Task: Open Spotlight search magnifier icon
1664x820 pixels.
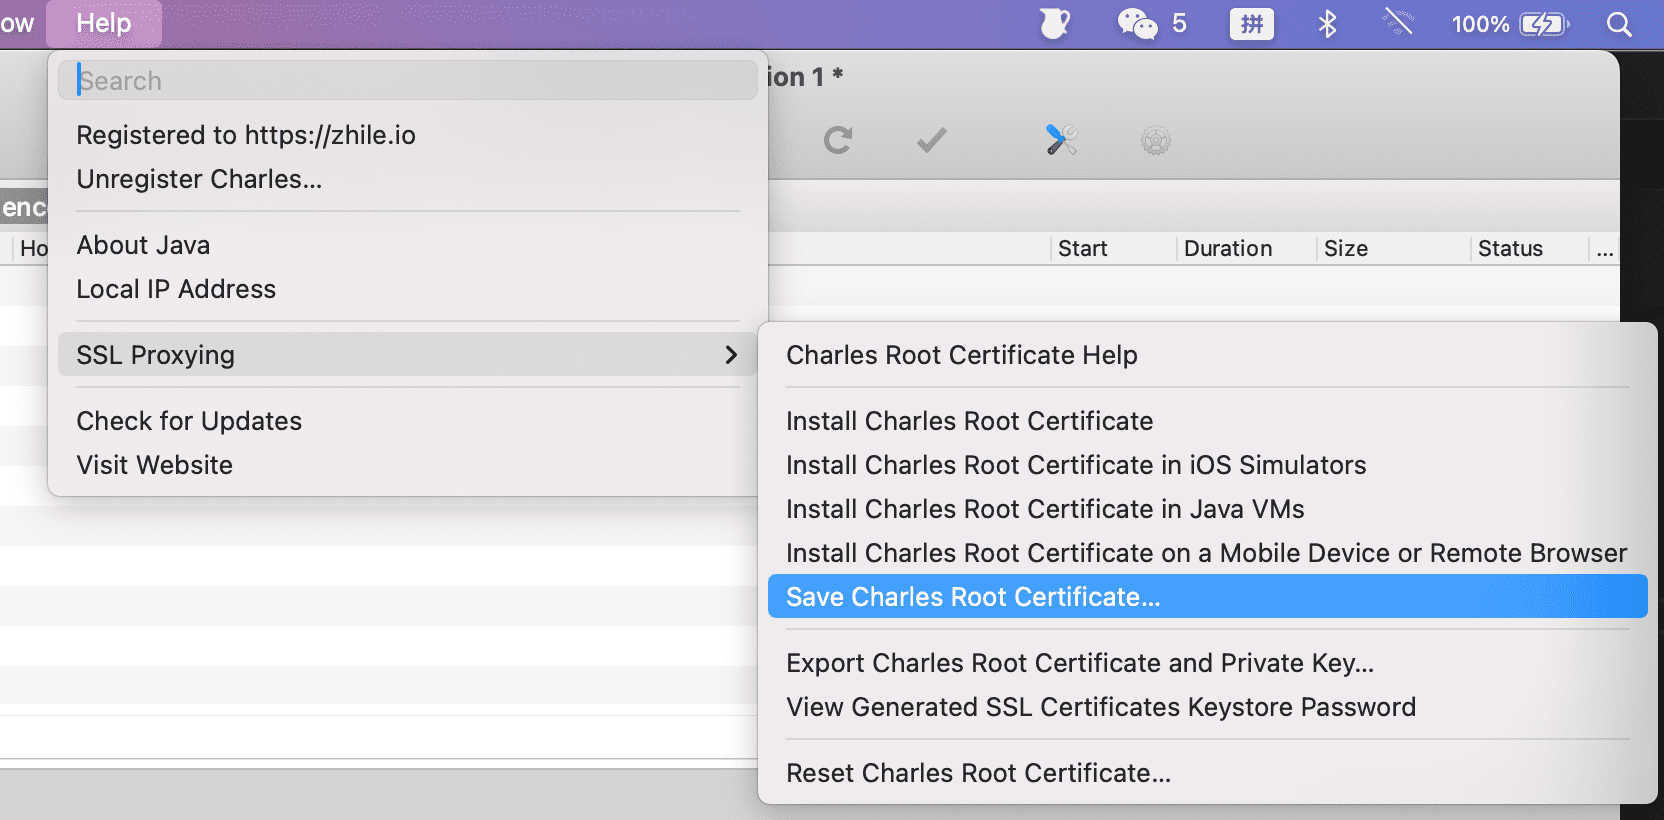Action: pyautogui.click(x=1619, y=24)
